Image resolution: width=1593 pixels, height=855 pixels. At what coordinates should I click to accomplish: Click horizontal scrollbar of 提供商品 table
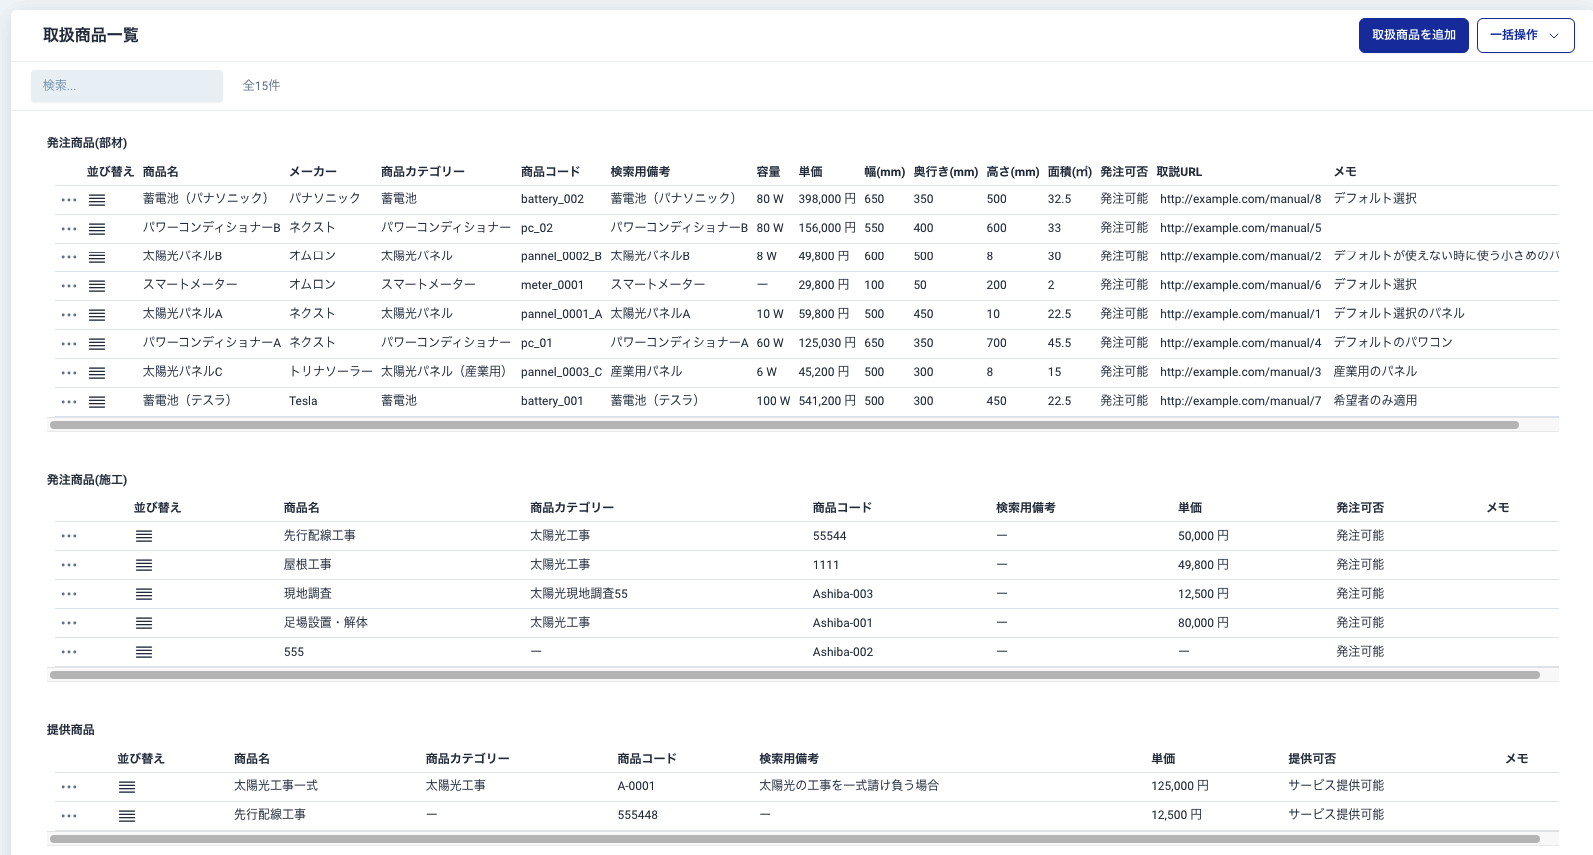click(795, 839)
